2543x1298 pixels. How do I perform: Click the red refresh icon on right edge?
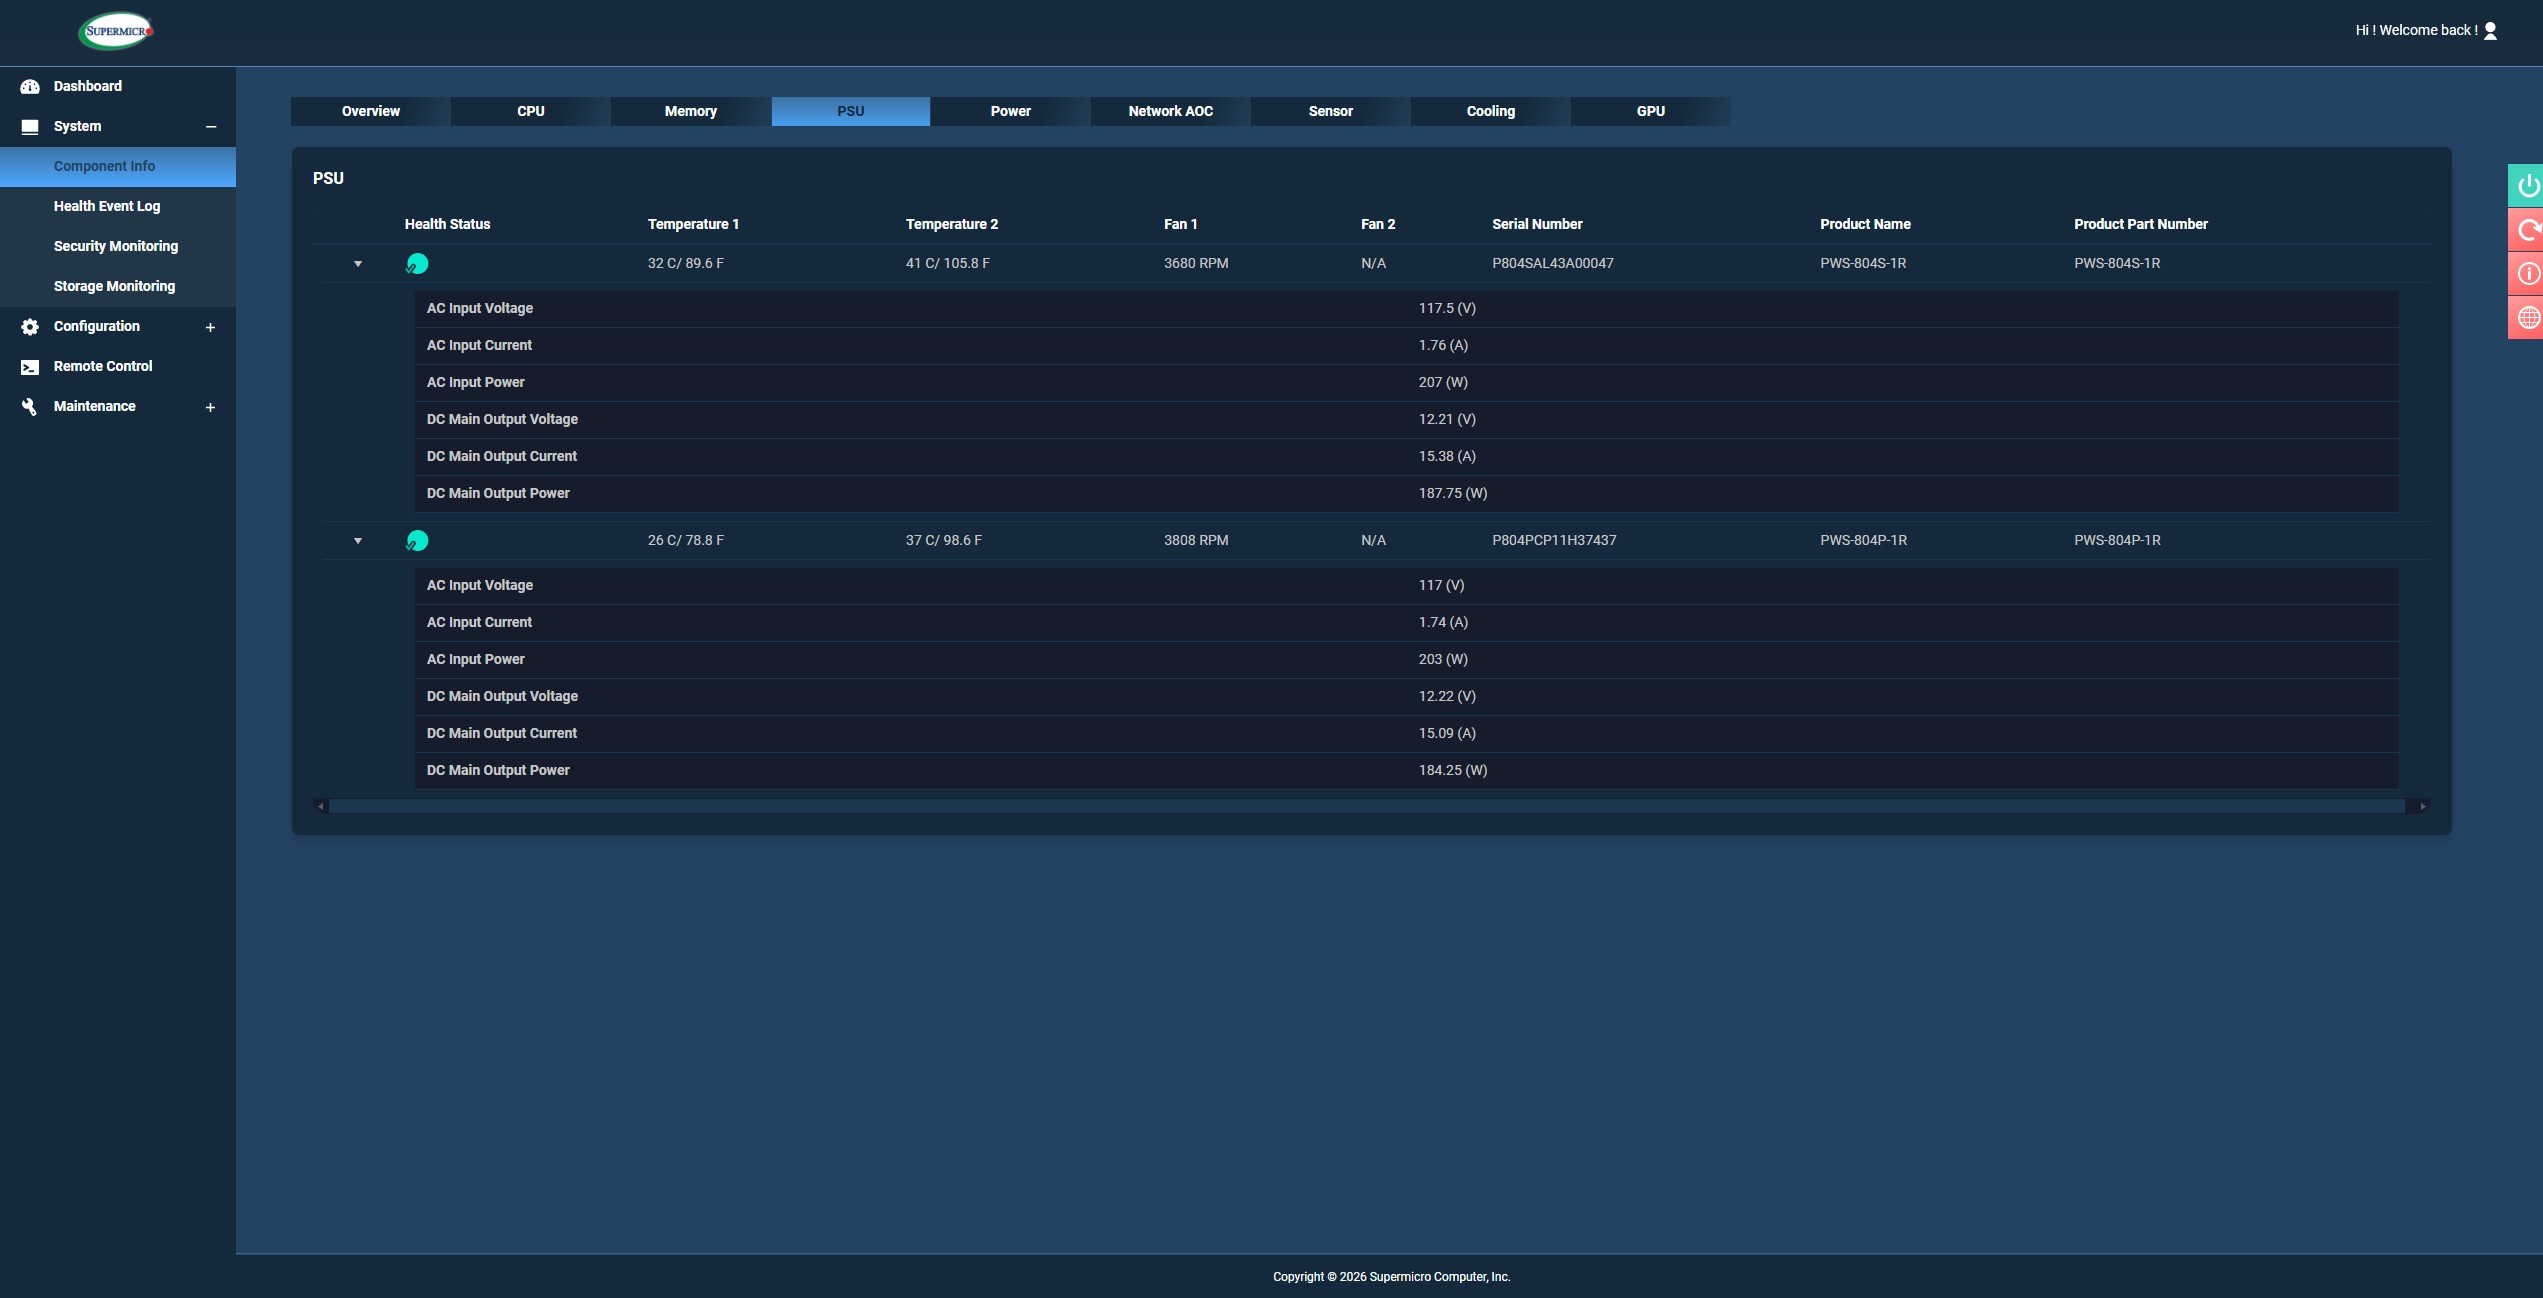click(x=2527, y=230)
